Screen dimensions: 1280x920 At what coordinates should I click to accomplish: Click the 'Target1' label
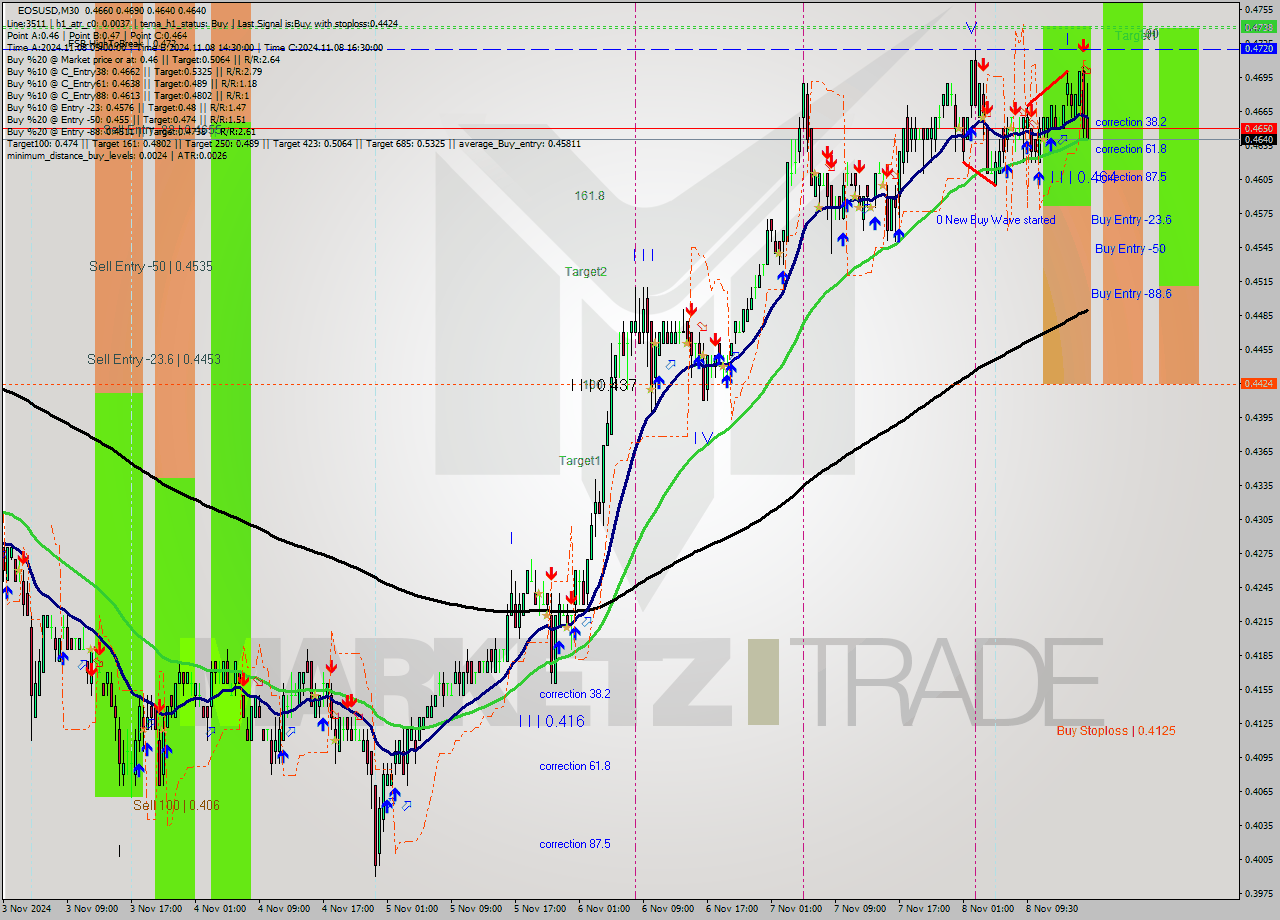tap(579, 461)
